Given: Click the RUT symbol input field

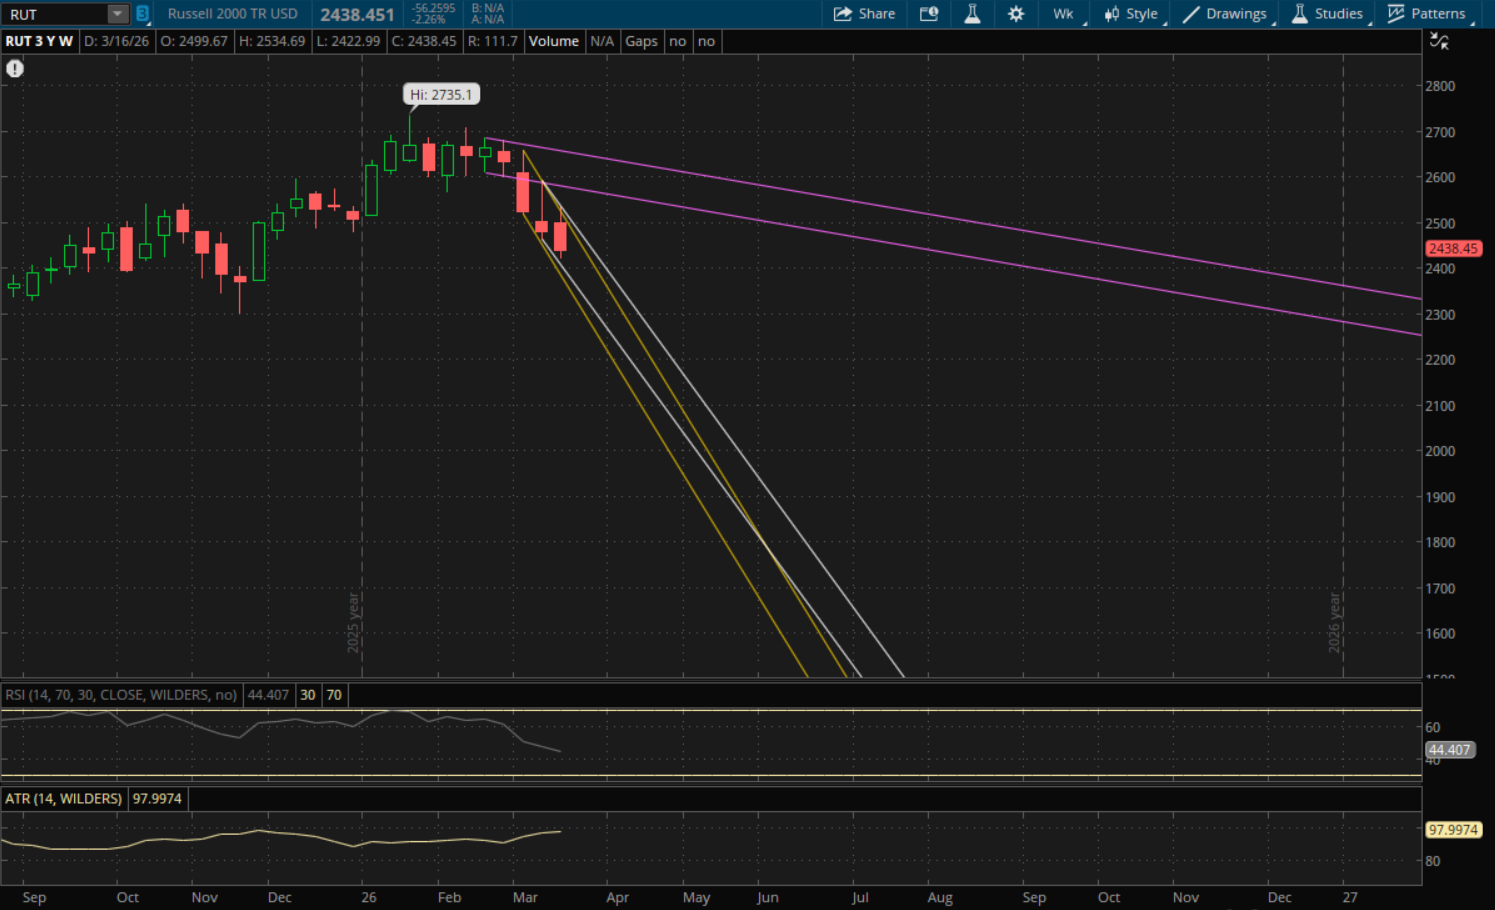Looking at the screenshot, I should (55, 14).
